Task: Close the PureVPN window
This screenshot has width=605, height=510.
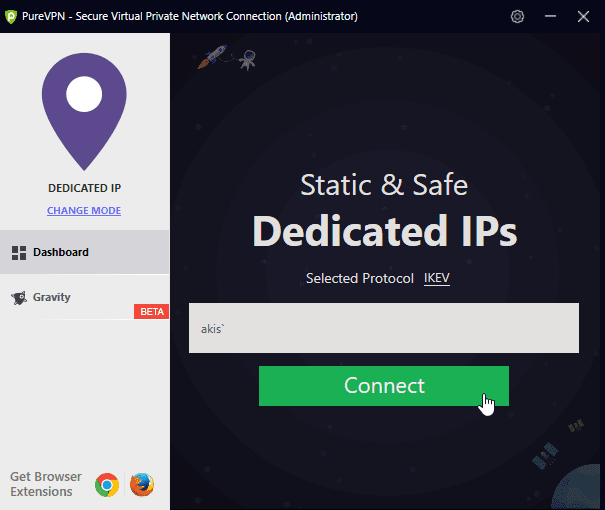Action: [x=583, y=16]
